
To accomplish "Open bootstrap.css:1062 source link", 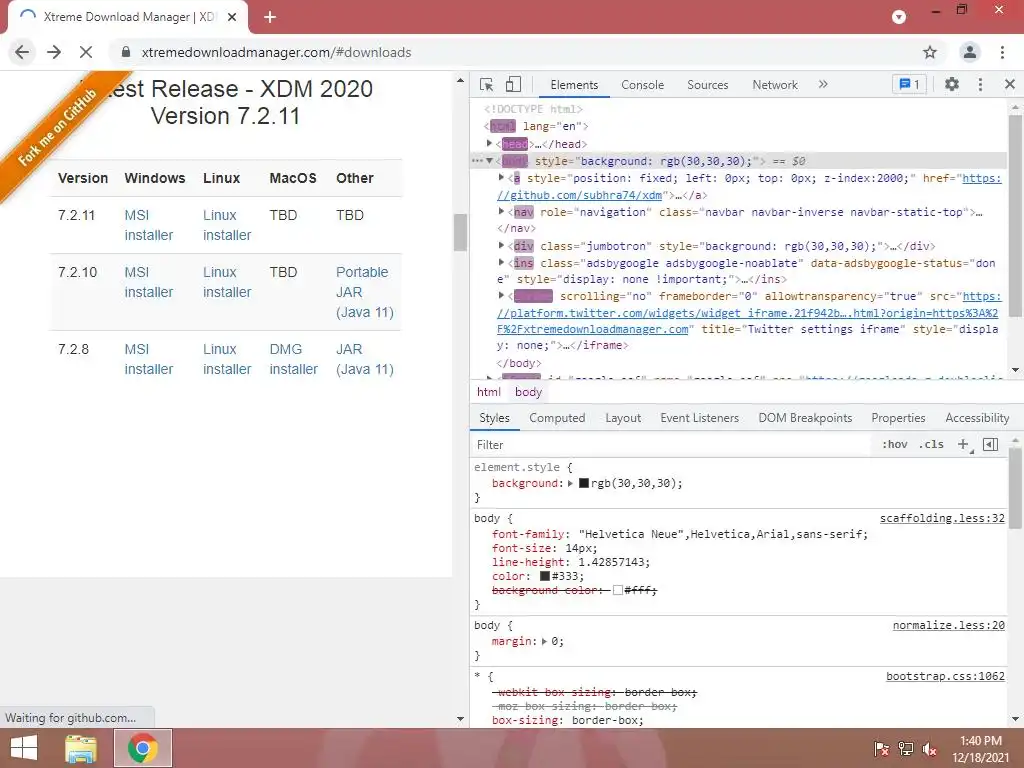I will pyautogui.click(x=945, y=677).
